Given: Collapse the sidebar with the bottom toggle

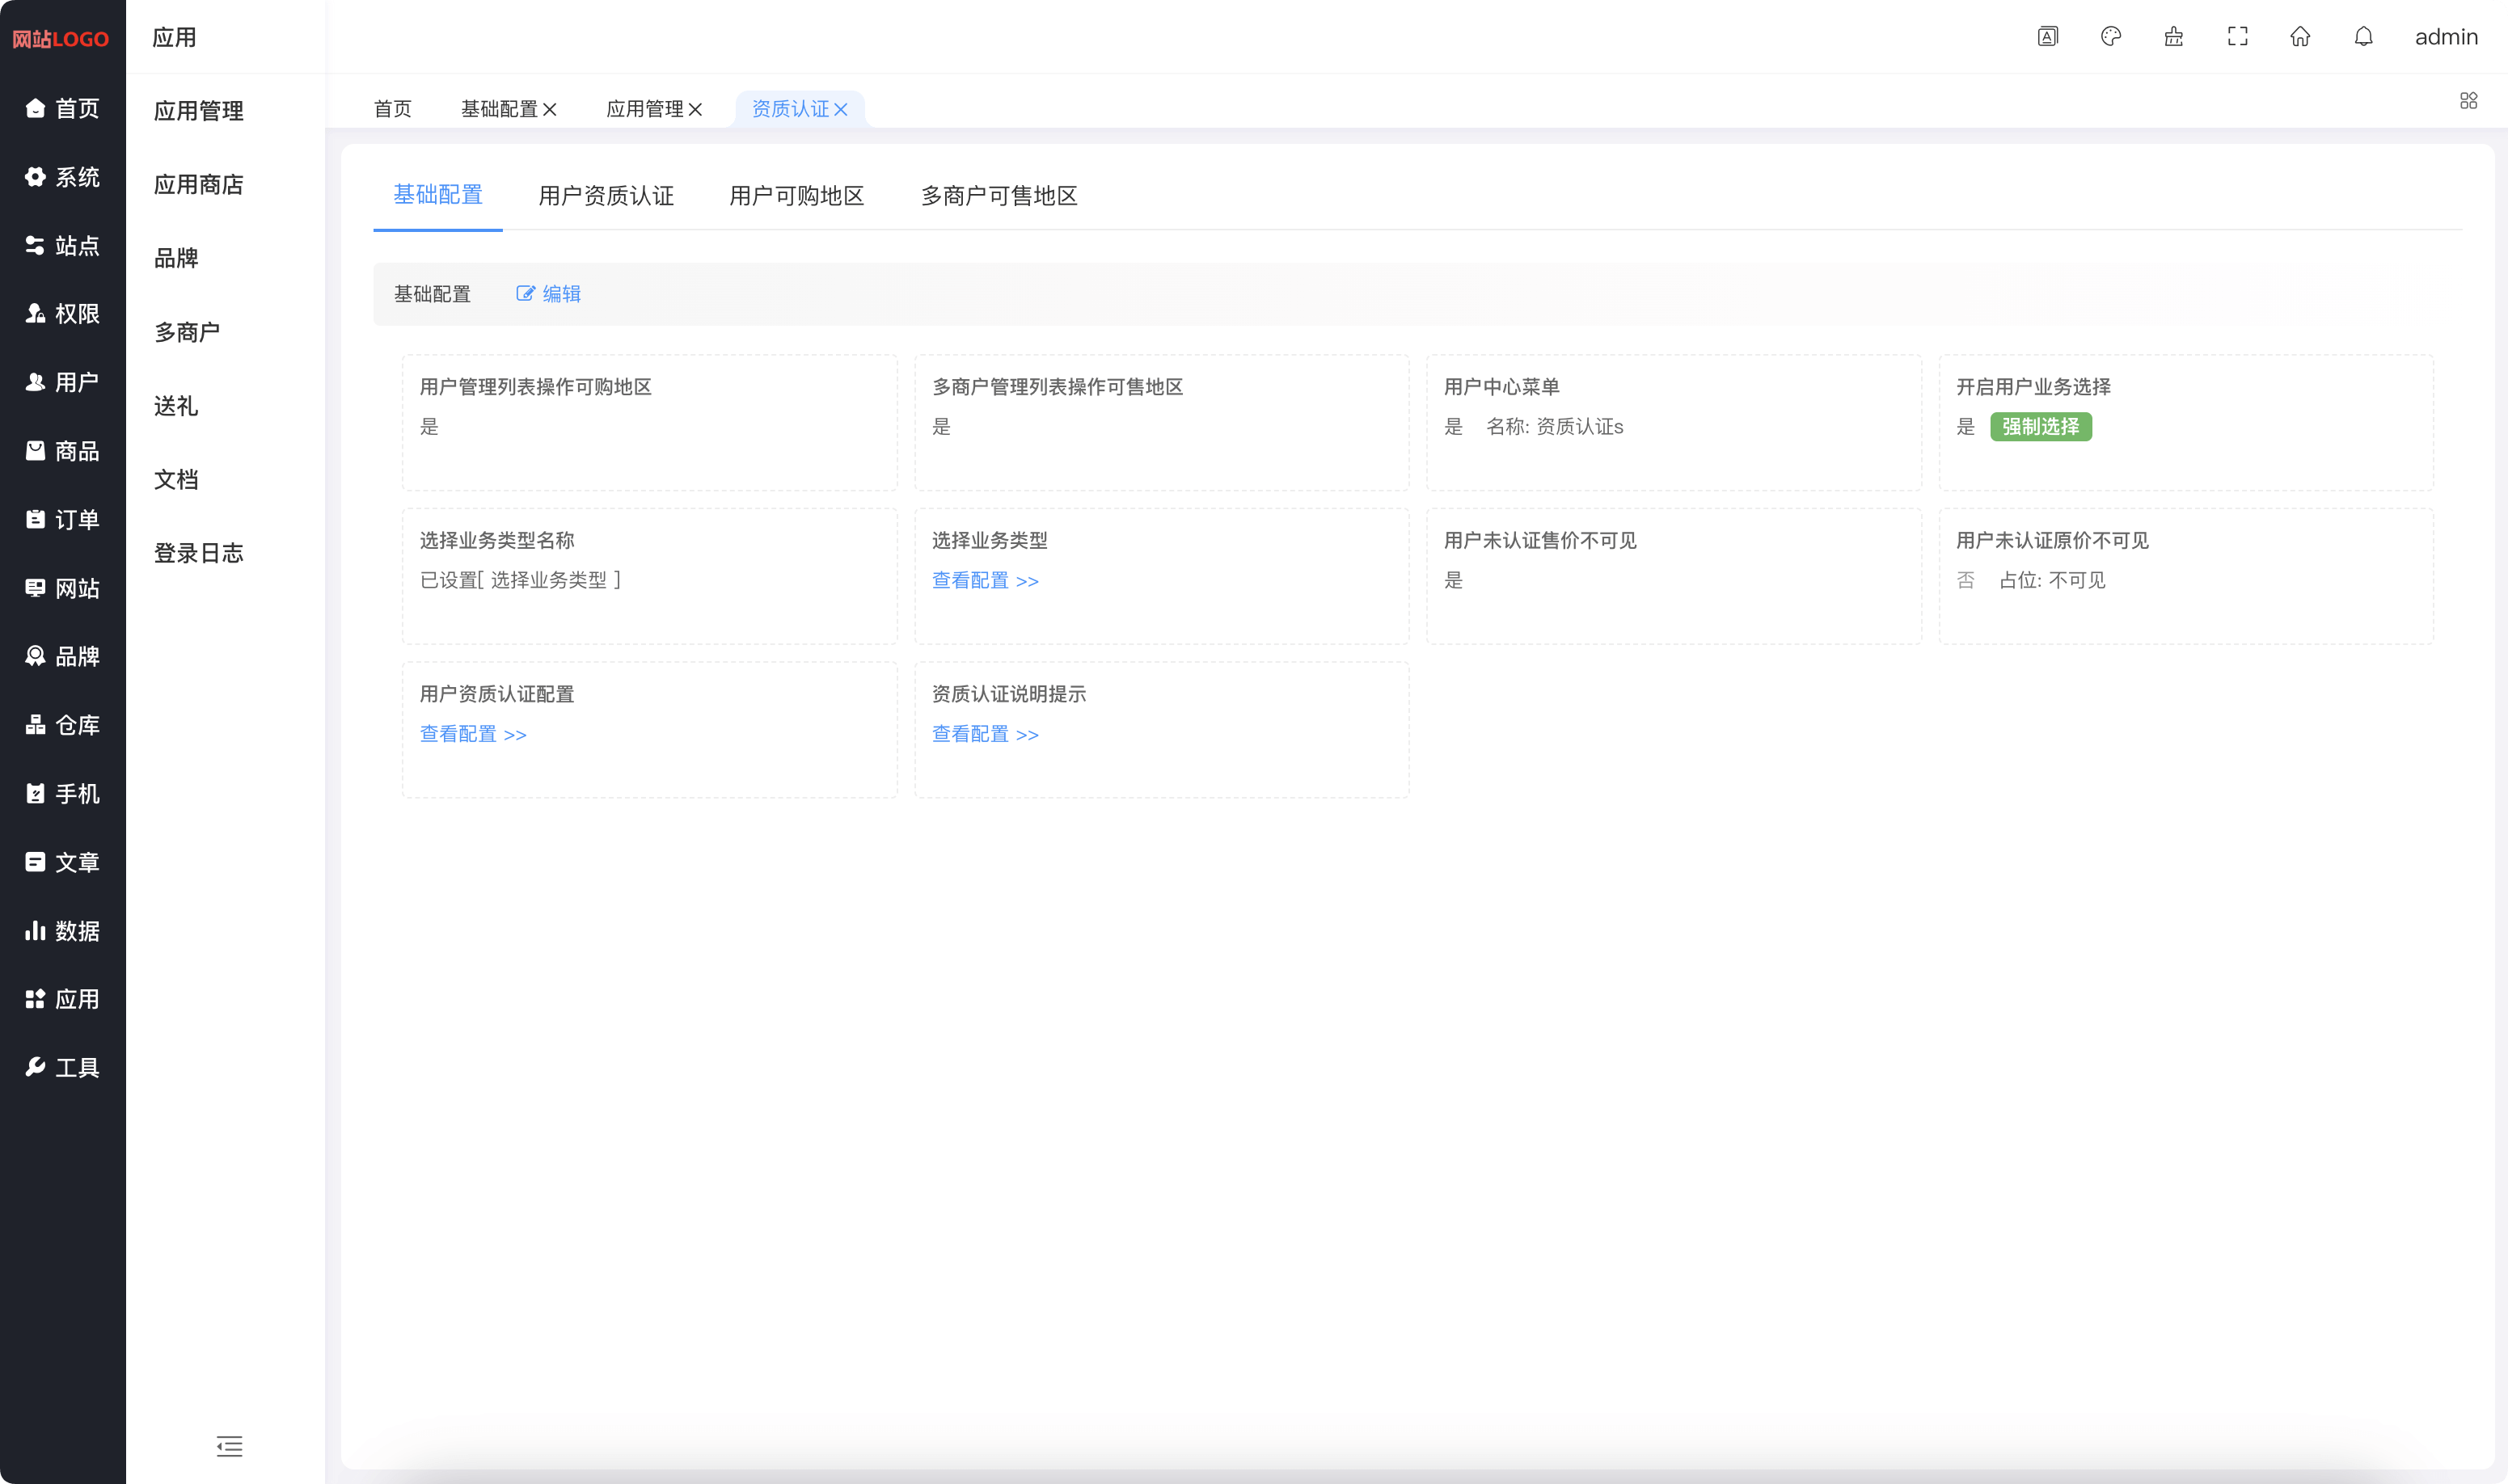Looking at the screenshot, I should [x=229, y=1446].
